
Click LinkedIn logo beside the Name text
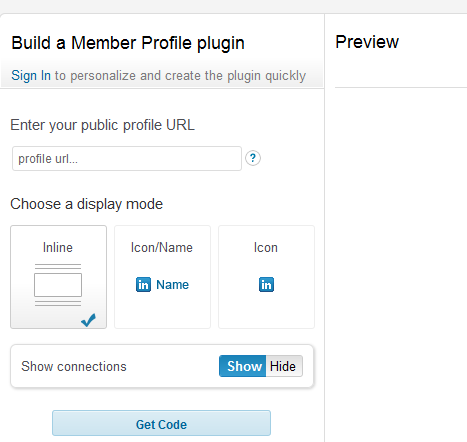(x=143, y=285)
